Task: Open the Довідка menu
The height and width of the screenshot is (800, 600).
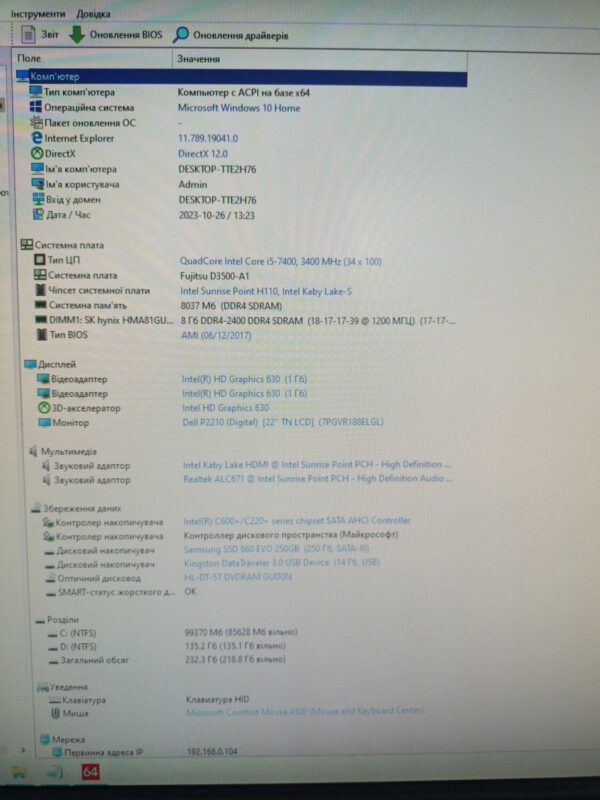Action: [93, 14]
